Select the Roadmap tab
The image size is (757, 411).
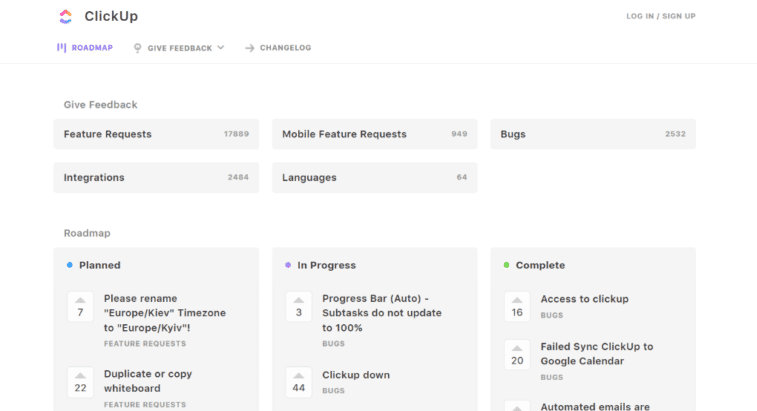[85, 47]
